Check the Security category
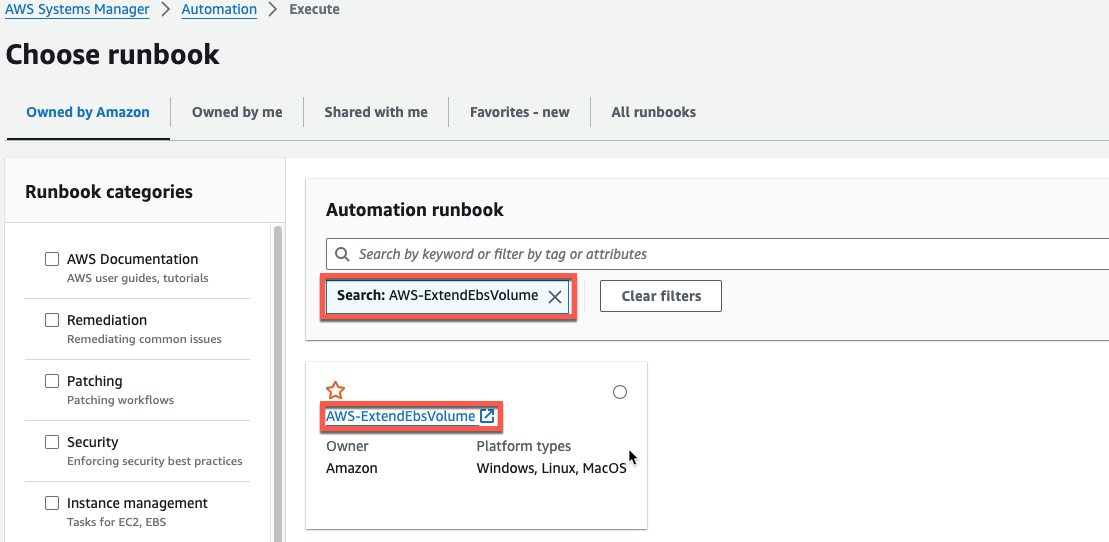 [x=52, y=442]
